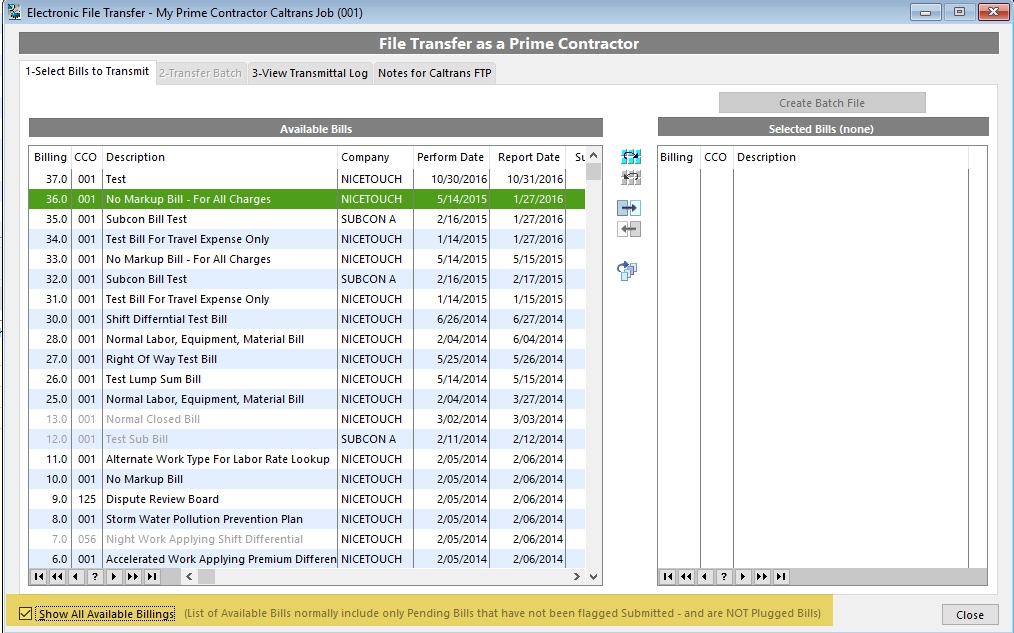Switch to the 3-View Transmittal Log tab
Image resolution: width=1014 pixels, height=633 pixels.
click(310, 73)
